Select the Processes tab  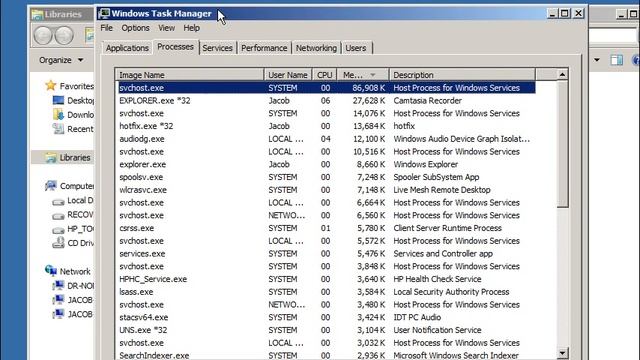point(176,47)
